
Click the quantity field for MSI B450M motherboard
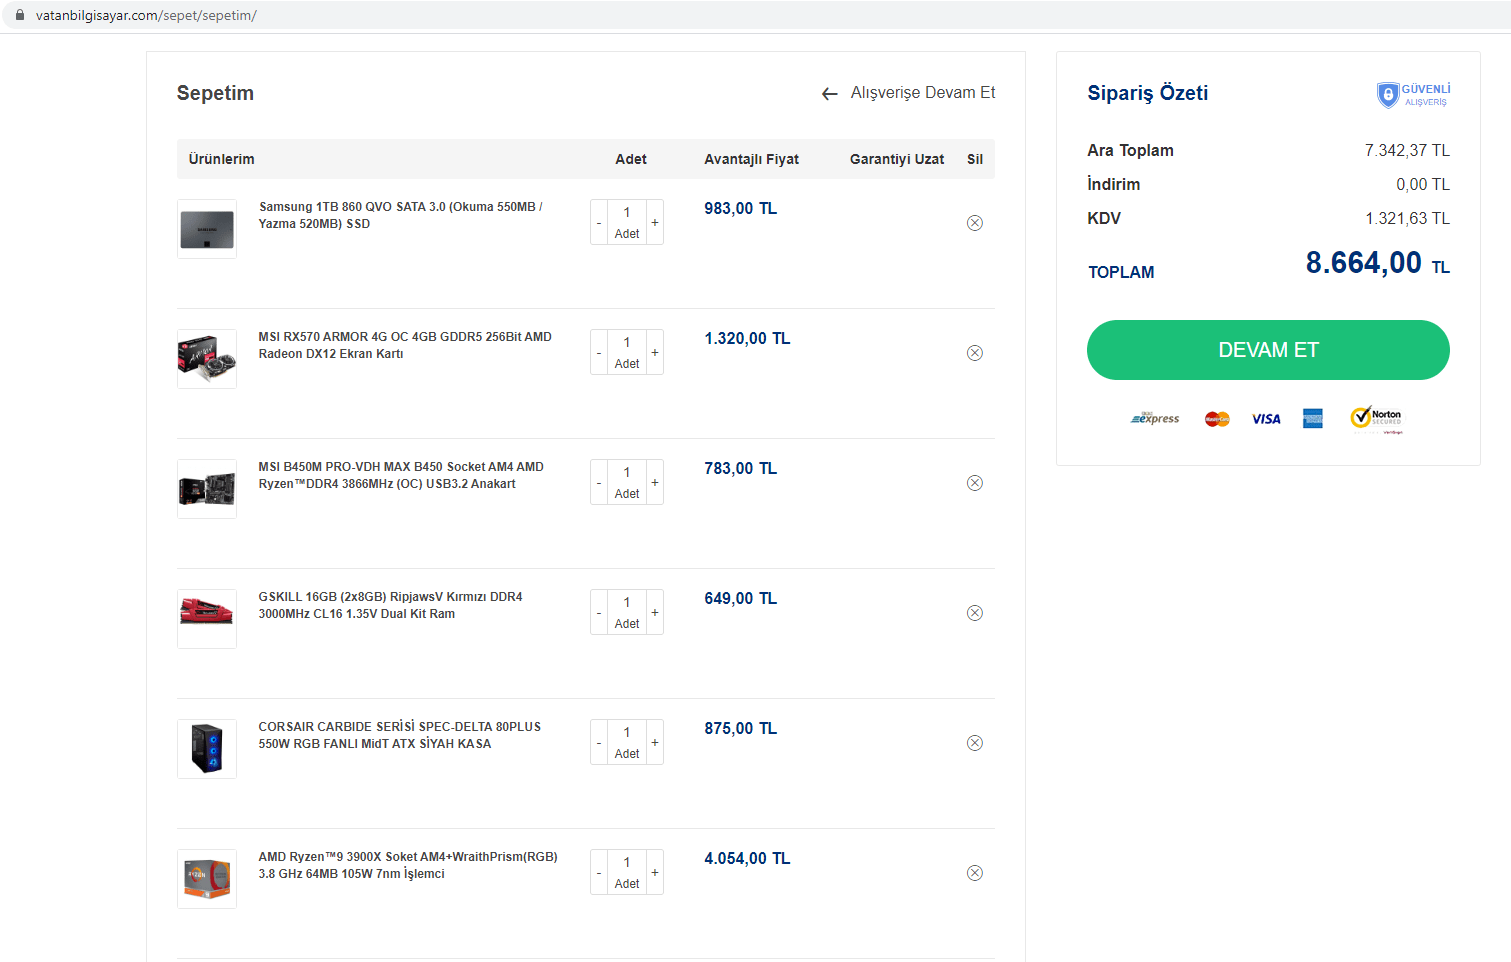coord(627,472)
